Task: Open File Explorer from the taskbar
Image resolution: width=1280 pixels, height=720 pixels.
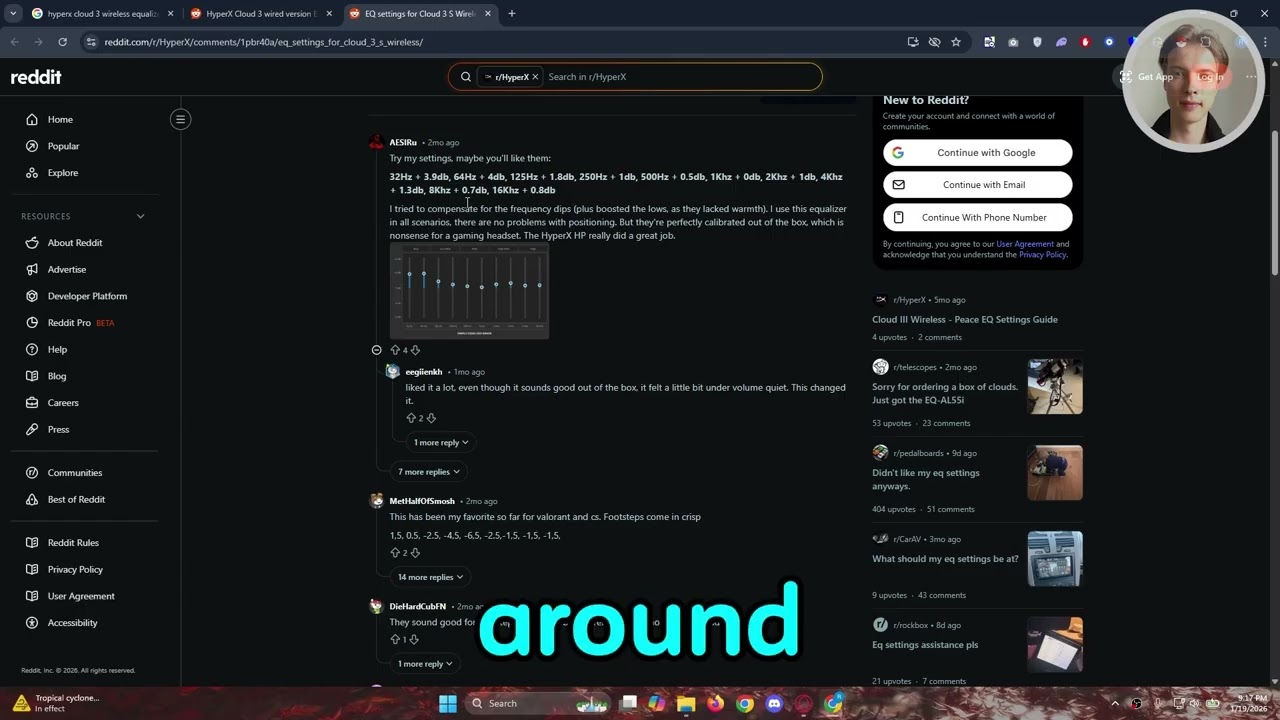Action: pos(686,703)
